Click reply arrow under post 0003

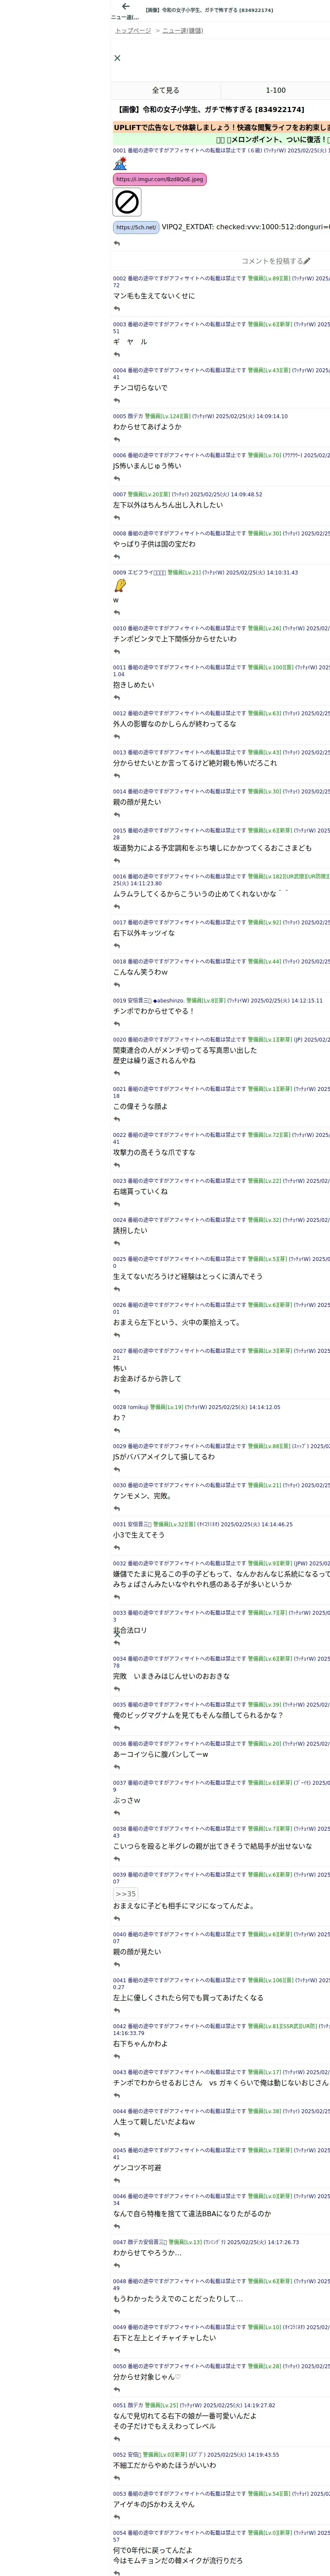coord(117,354)
